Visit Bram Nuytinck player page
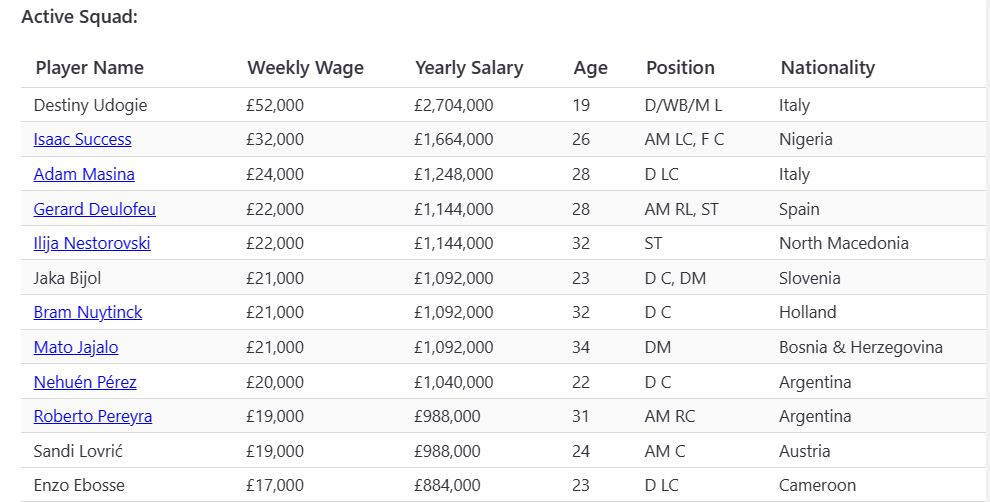The image size is (990, 502). [x=88, y=313]
